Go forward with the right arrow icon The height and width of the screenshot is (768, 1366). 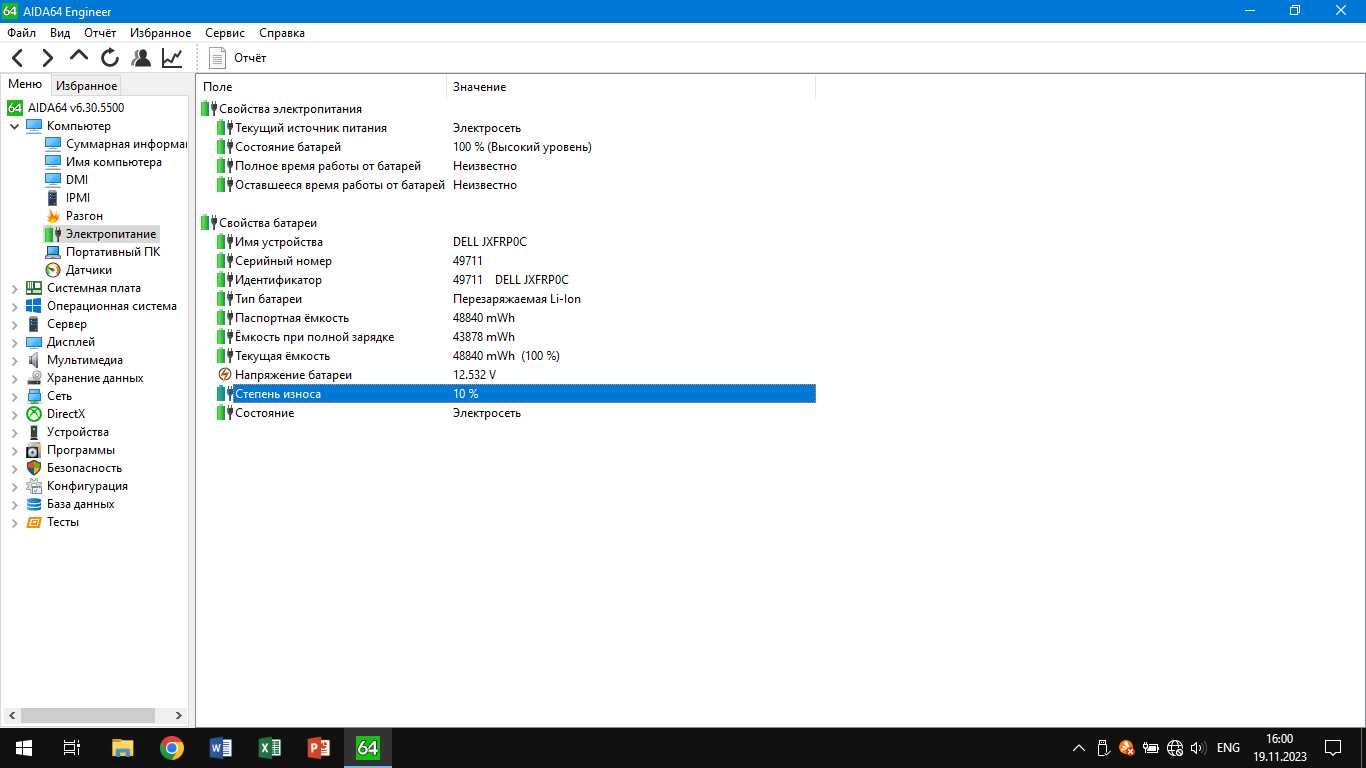47,58
